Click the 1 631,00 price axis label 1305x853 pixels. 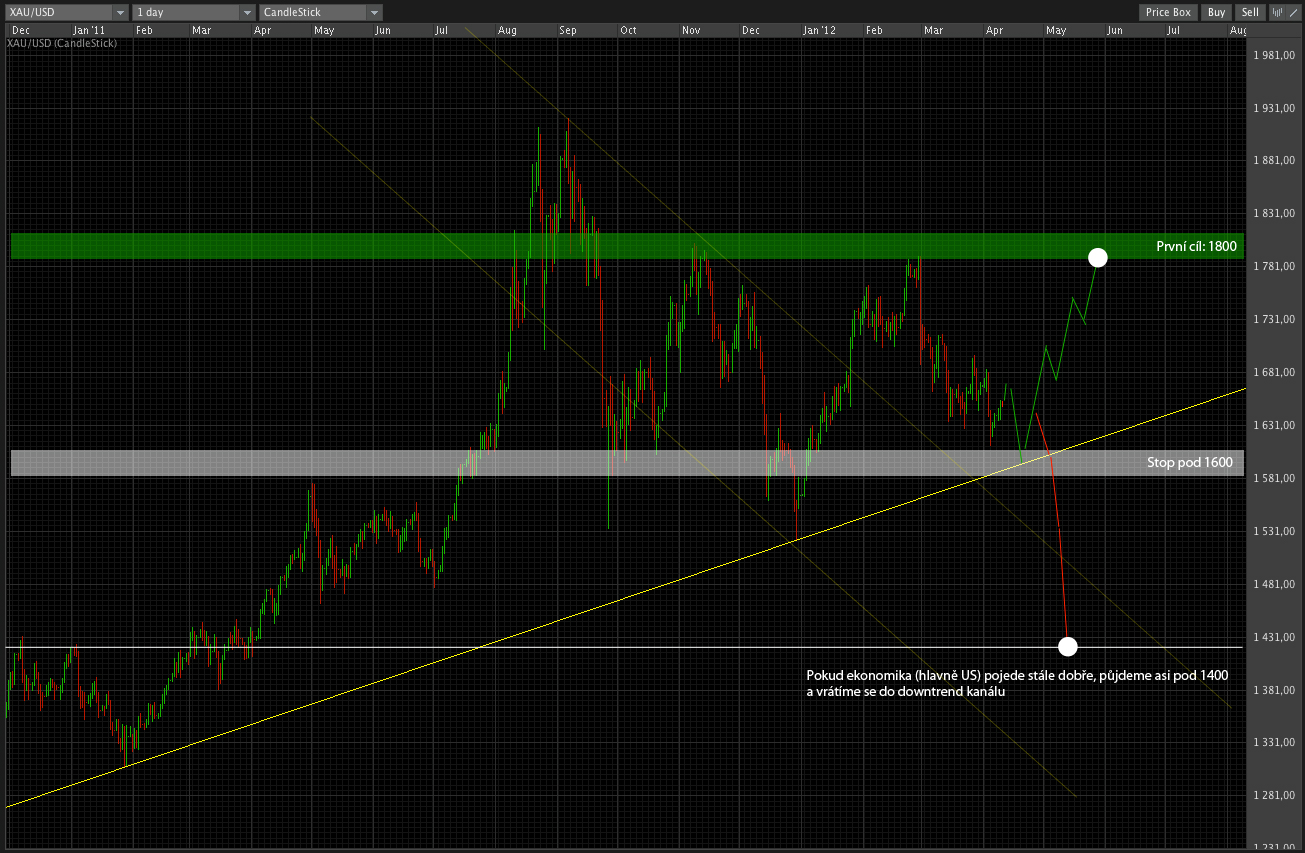[x=1274, y=425]
